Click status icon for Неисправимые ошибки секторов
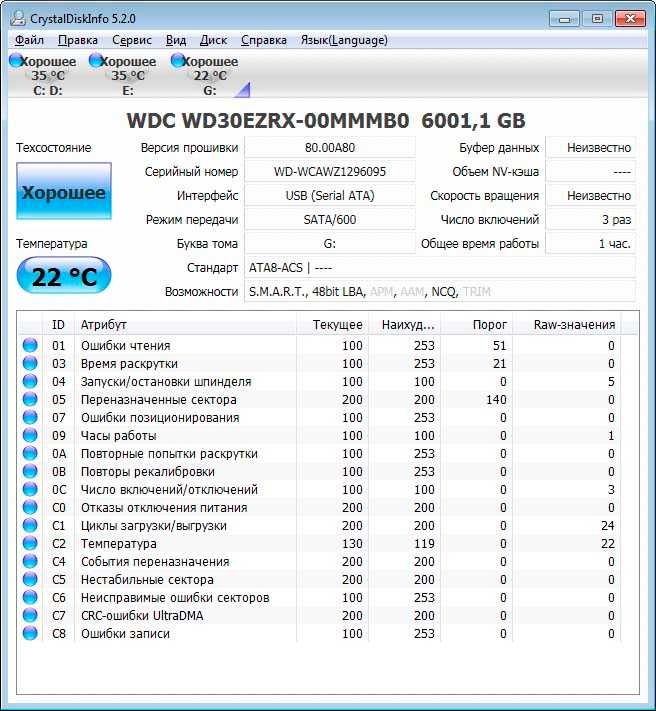 coord(30,597)
